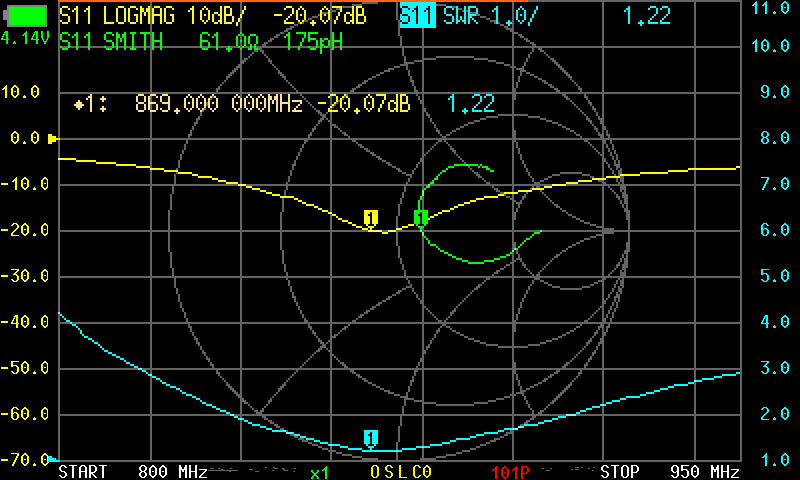This screenshot has width=800, height=480.
Task: Select the S11 SMITH trace label
Action: pyautogui.click(x=111, y=41)
